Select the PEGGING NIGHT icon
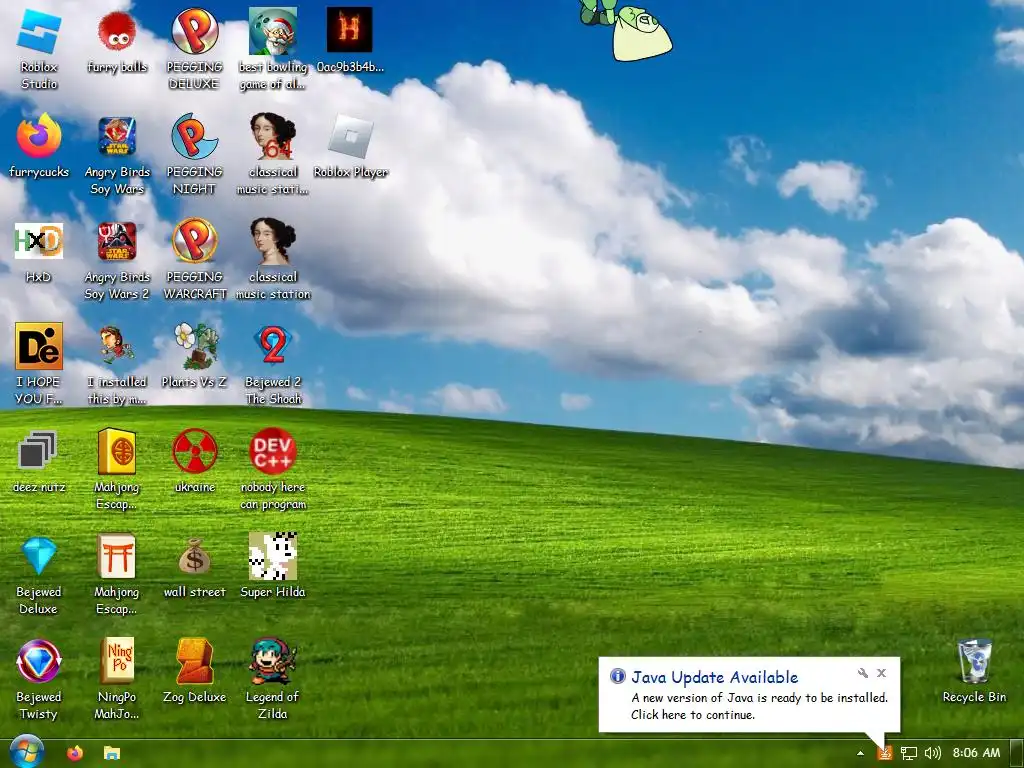Image resolution: width=1024 pixels, height=768 pixels. tap(195, 154)
